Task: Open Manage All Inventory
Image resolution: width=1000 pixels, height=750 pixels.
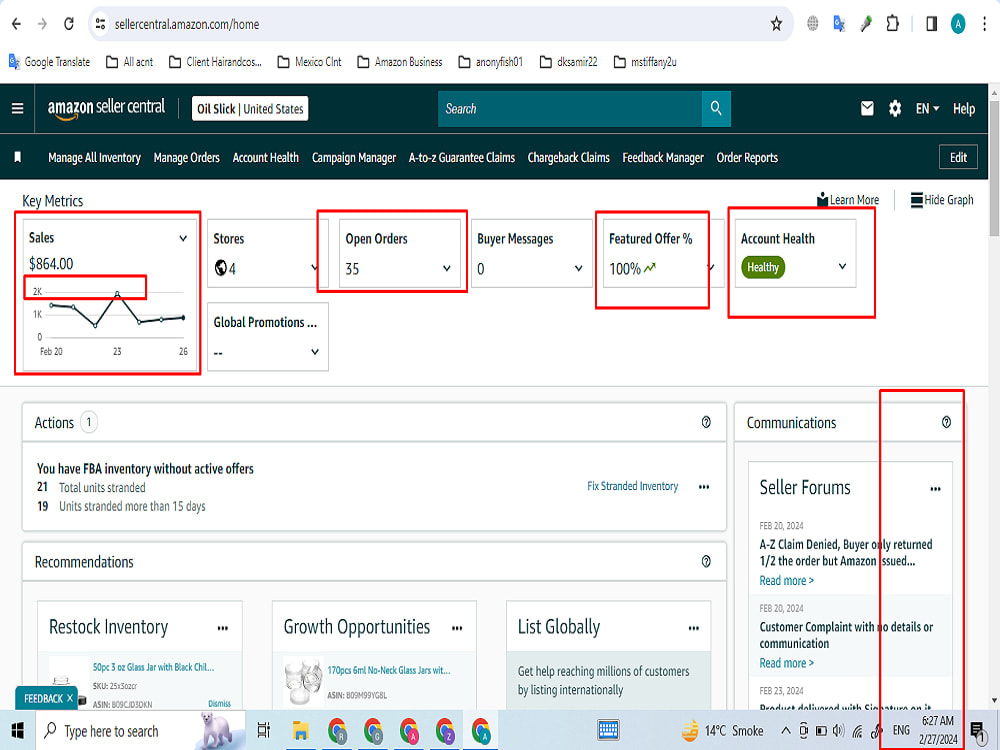Action: pyautogui.click(x=94, y=158)
